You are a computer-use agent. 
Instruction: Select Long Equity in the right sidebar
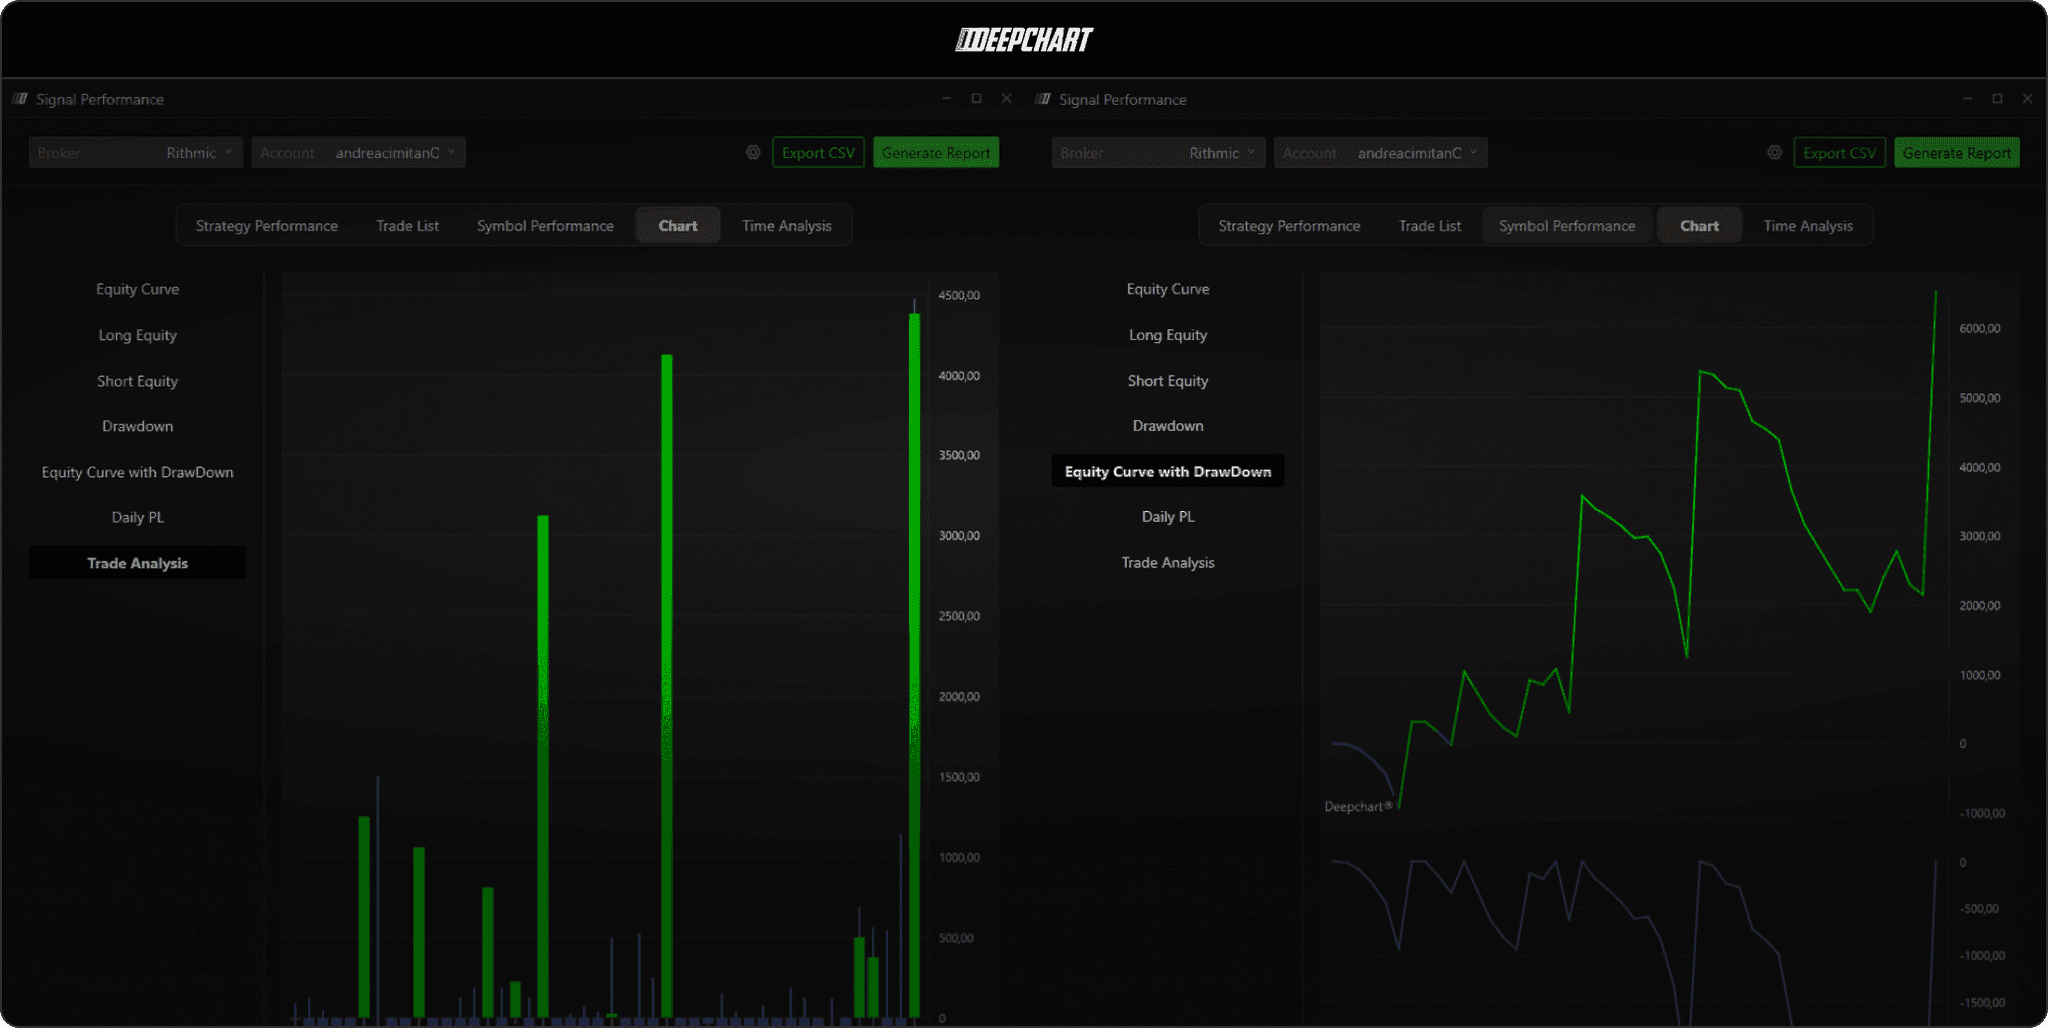(1167, 334)
